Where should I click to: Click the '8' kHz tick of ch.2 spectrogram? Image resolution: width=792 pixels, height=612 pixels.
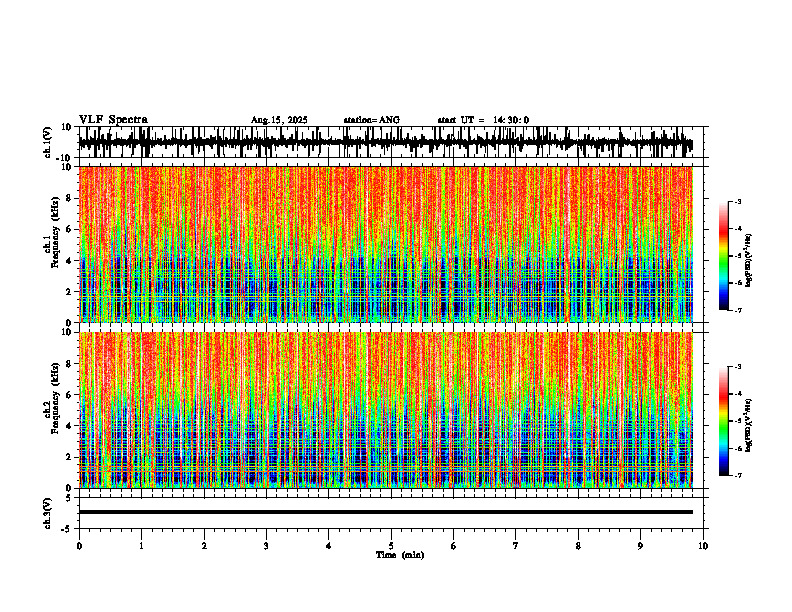[69, 364]
